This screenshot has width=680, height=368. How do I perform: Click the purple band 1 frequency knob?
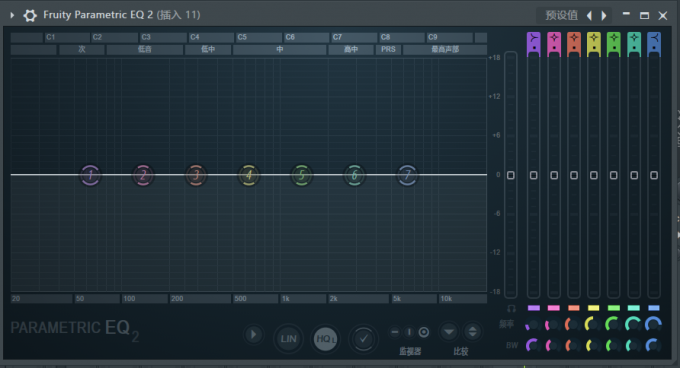pos(533,325)
